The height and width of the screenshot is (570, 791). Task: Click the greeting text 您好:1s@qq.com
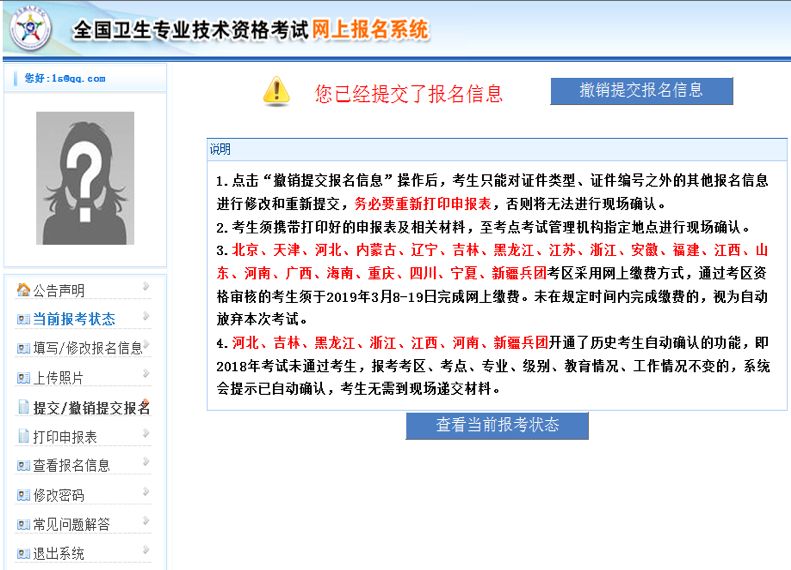click(x=65, y=79)
